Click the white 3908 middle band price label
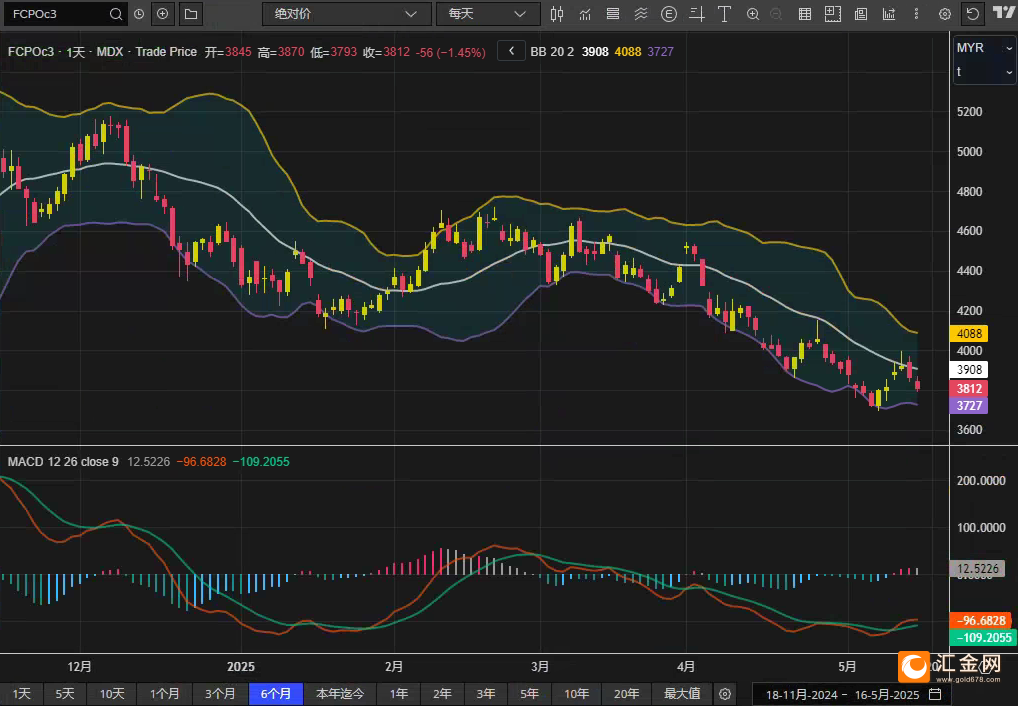 coord(969,370)
